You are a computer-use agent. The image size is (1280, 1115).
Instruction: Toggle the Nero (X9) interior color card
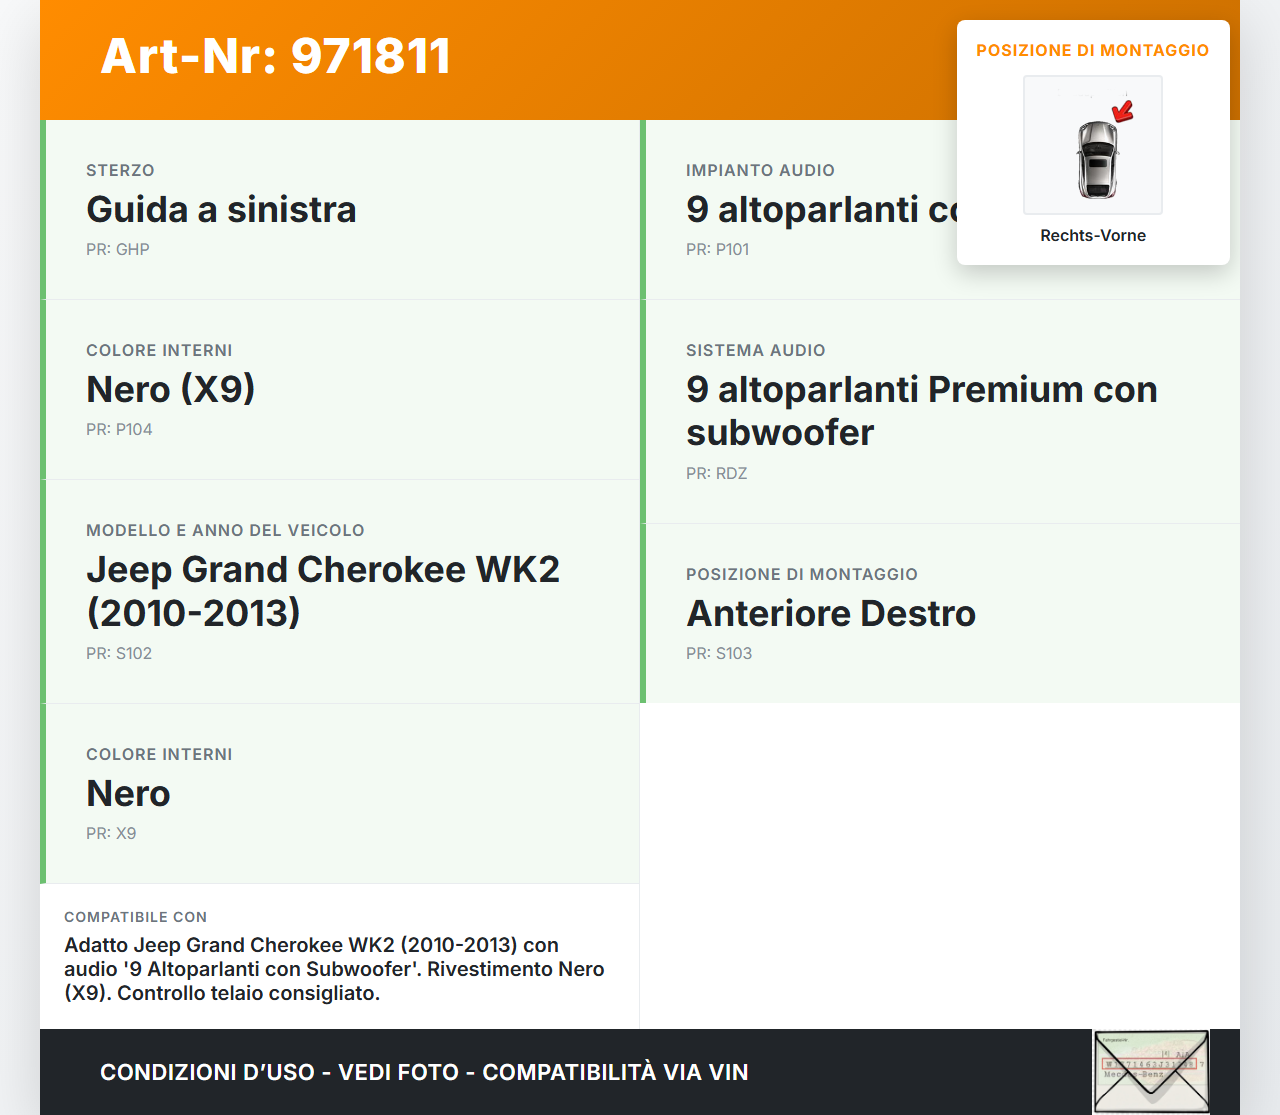tap(171, 389)
